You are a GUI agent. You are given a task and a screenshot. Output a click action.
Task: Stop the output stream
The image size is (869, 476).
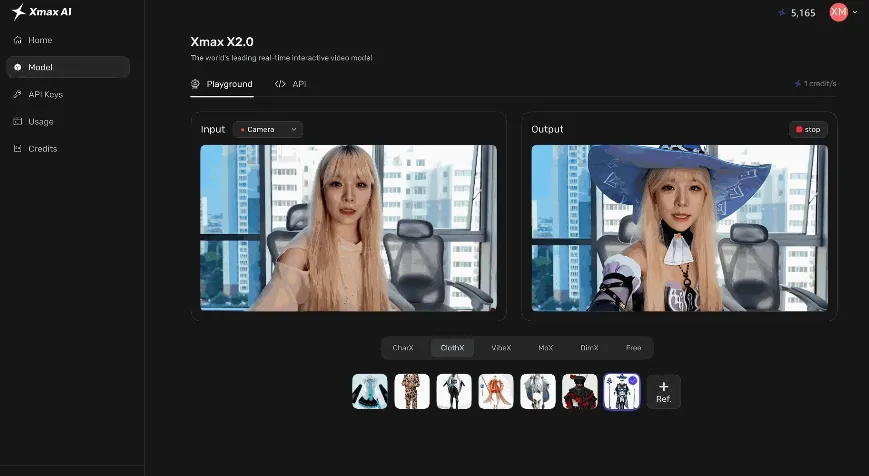[x=808, y=129]
